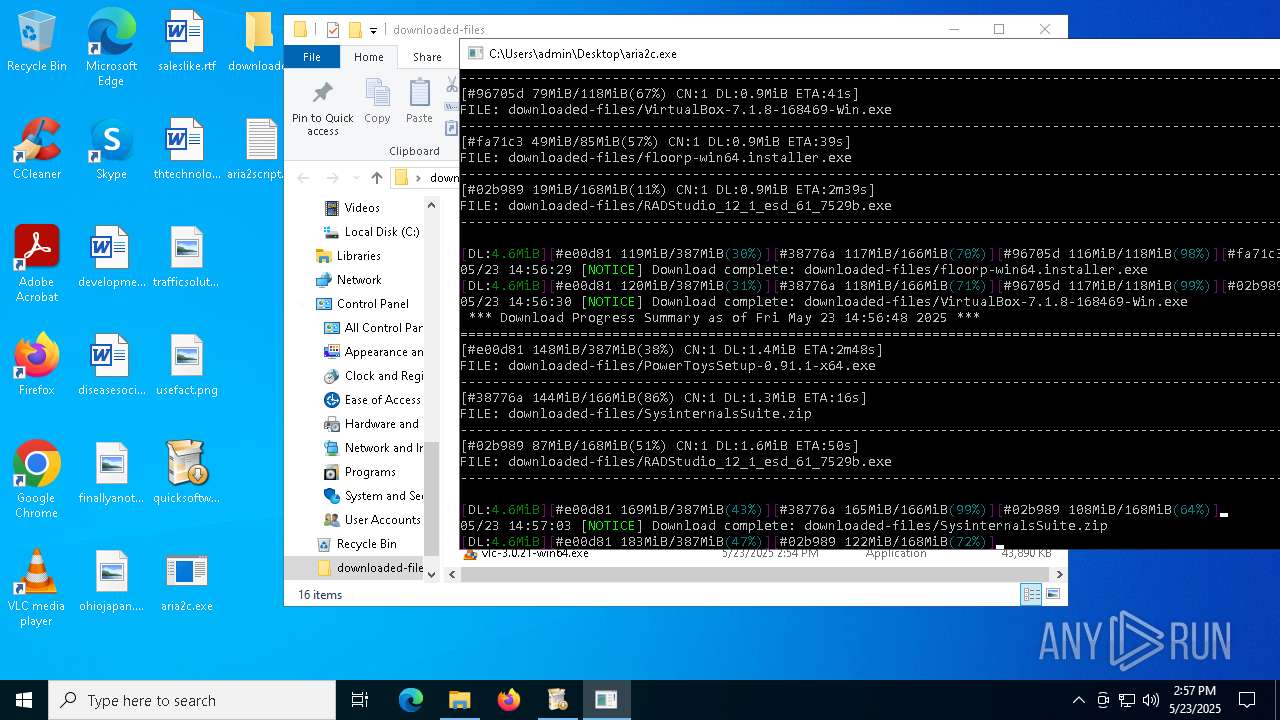Open the volume control in tray
Viewport: 1280px width, 720px height.
(x=1151, y=700)
